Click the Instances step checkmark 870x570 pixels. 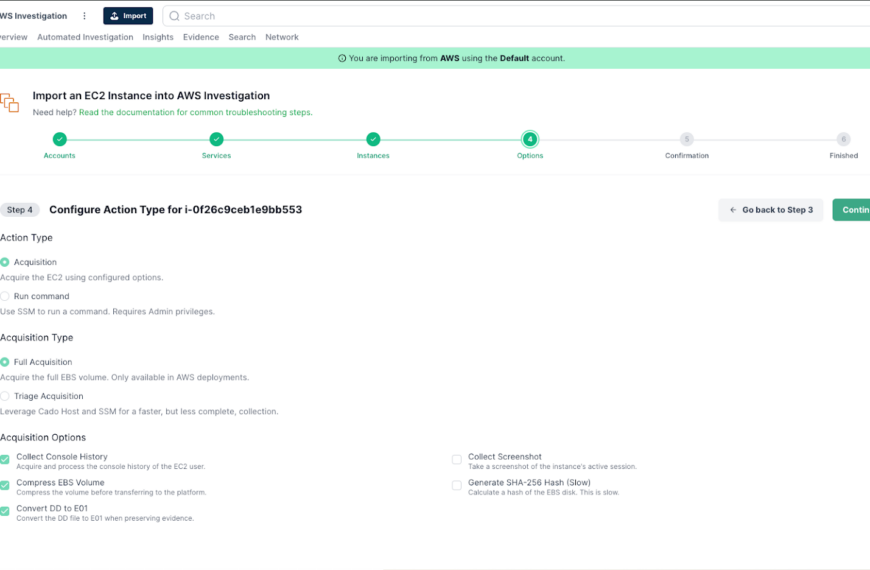[373, 139]
